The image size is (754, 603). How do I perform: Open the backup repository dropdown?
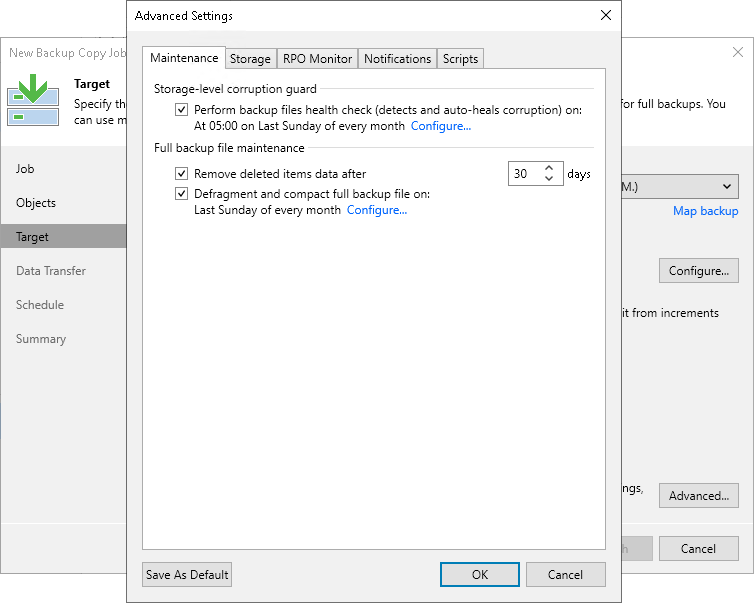727,187
